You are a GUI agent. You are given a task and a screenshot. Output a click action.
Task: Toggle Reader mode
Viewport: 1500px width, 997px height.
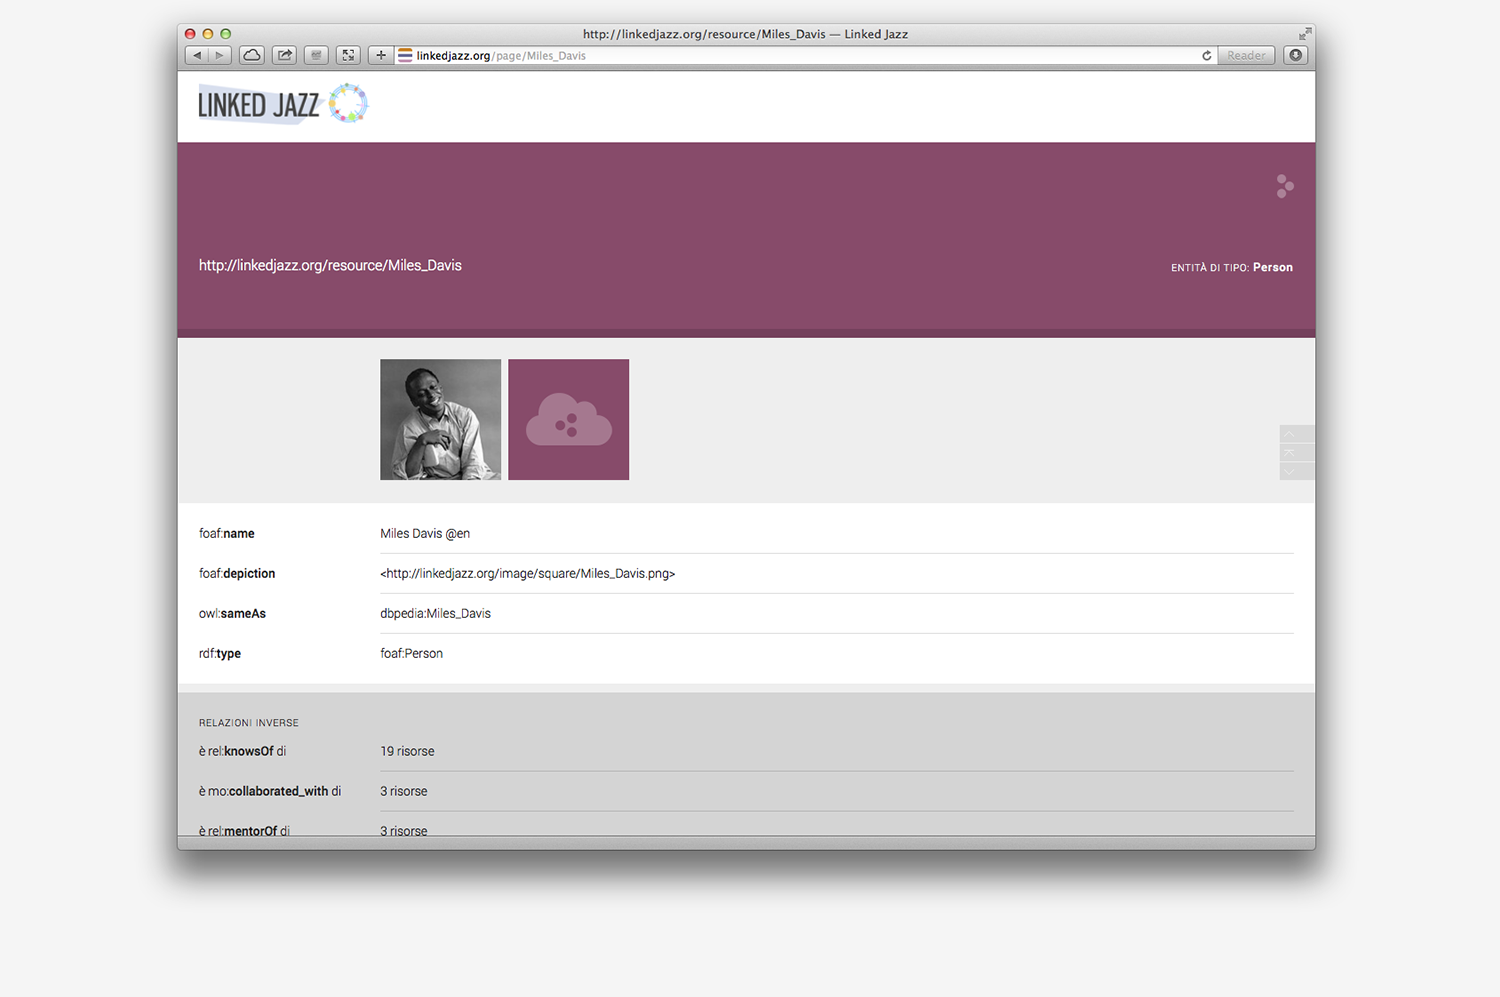point(1245,55)
